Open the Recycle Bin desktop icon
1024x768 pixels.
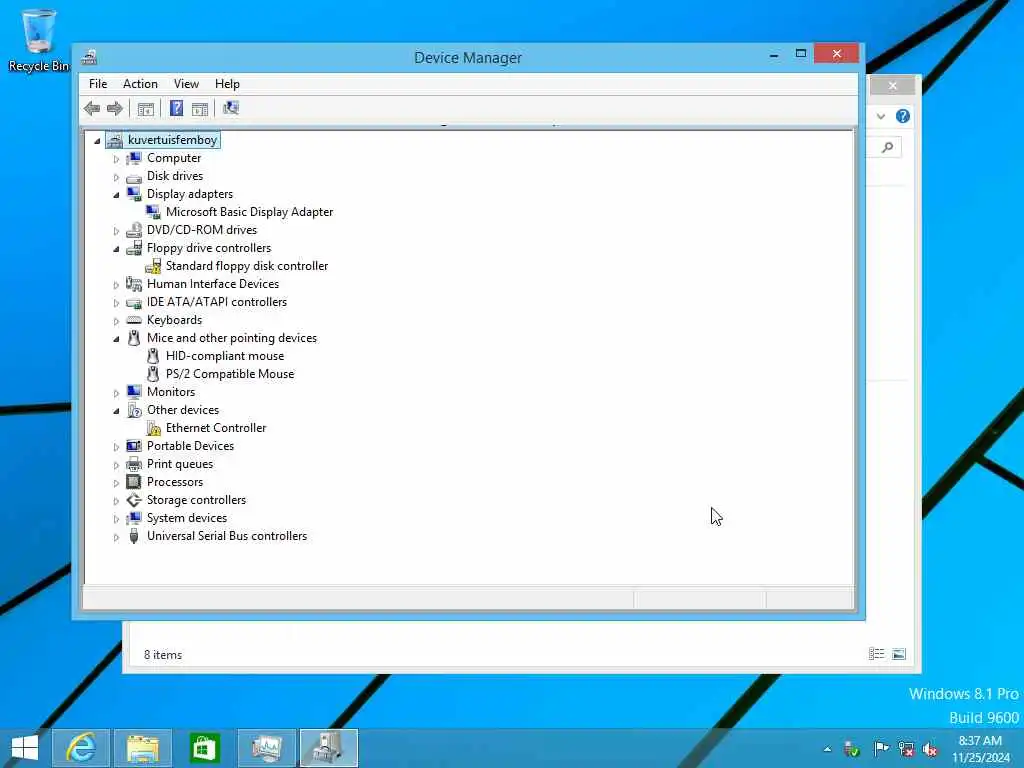pos(39,40)
